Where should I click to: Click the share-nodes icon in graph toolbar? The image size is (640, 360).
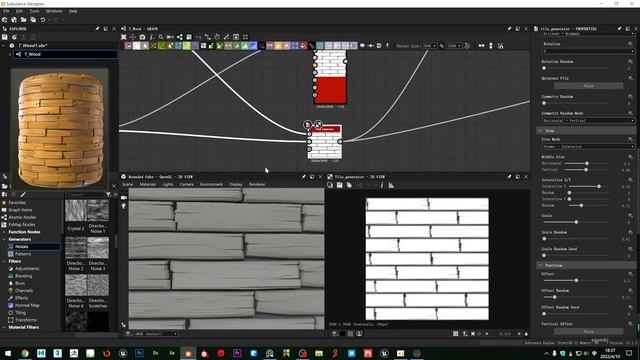tap(180, 37)
